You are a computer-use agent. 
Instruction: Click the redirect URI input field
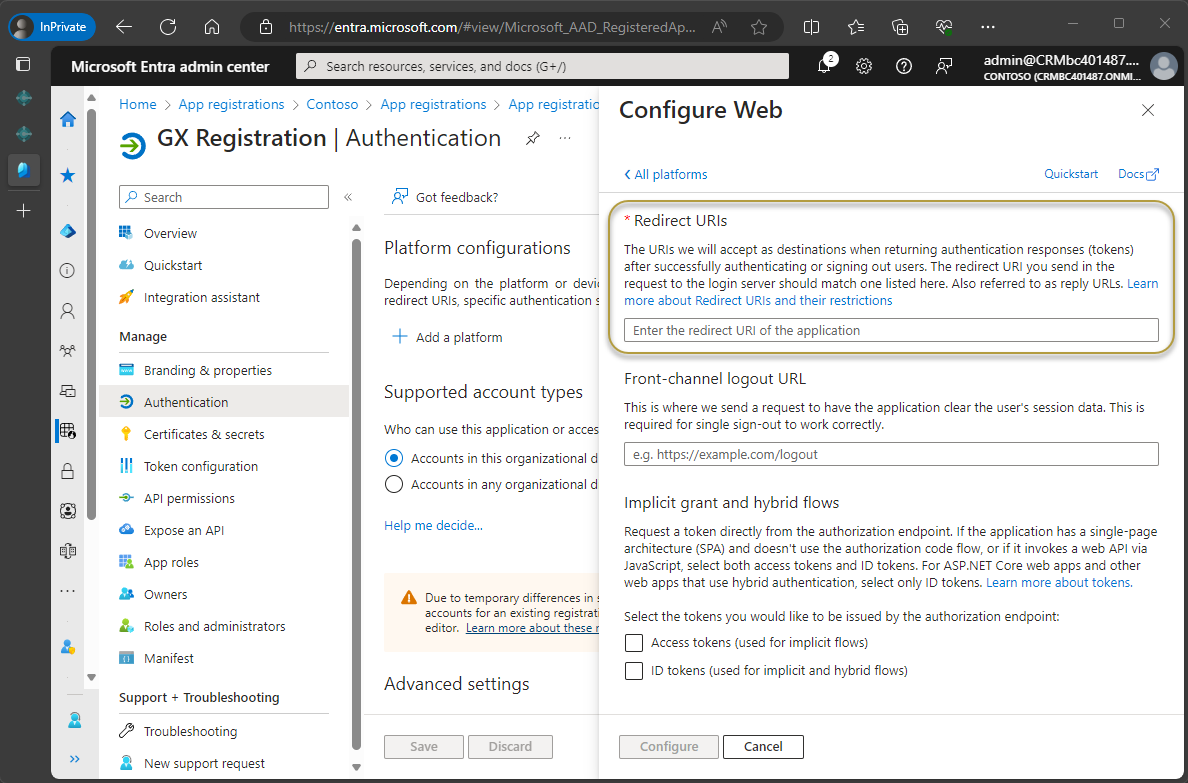coord(890,330)
